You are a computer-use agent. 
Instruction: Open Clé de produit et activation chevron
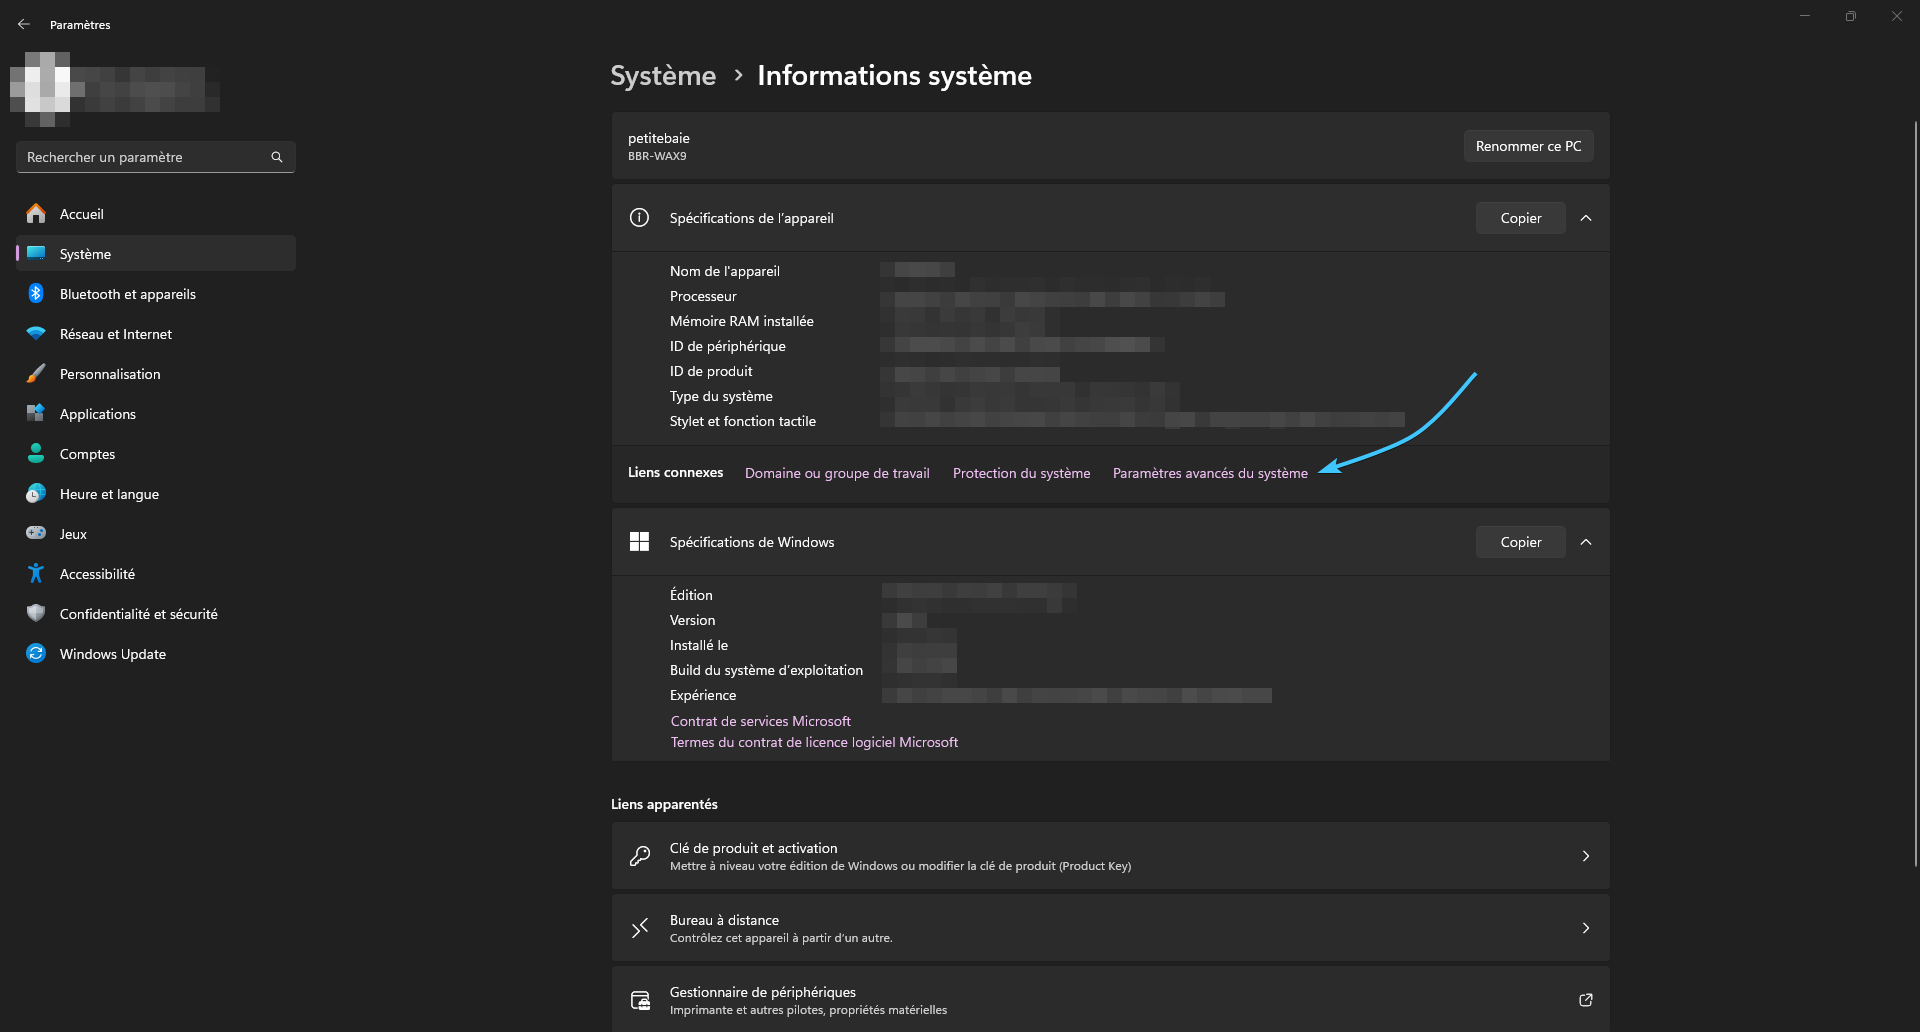click(x=1586, y=856)
